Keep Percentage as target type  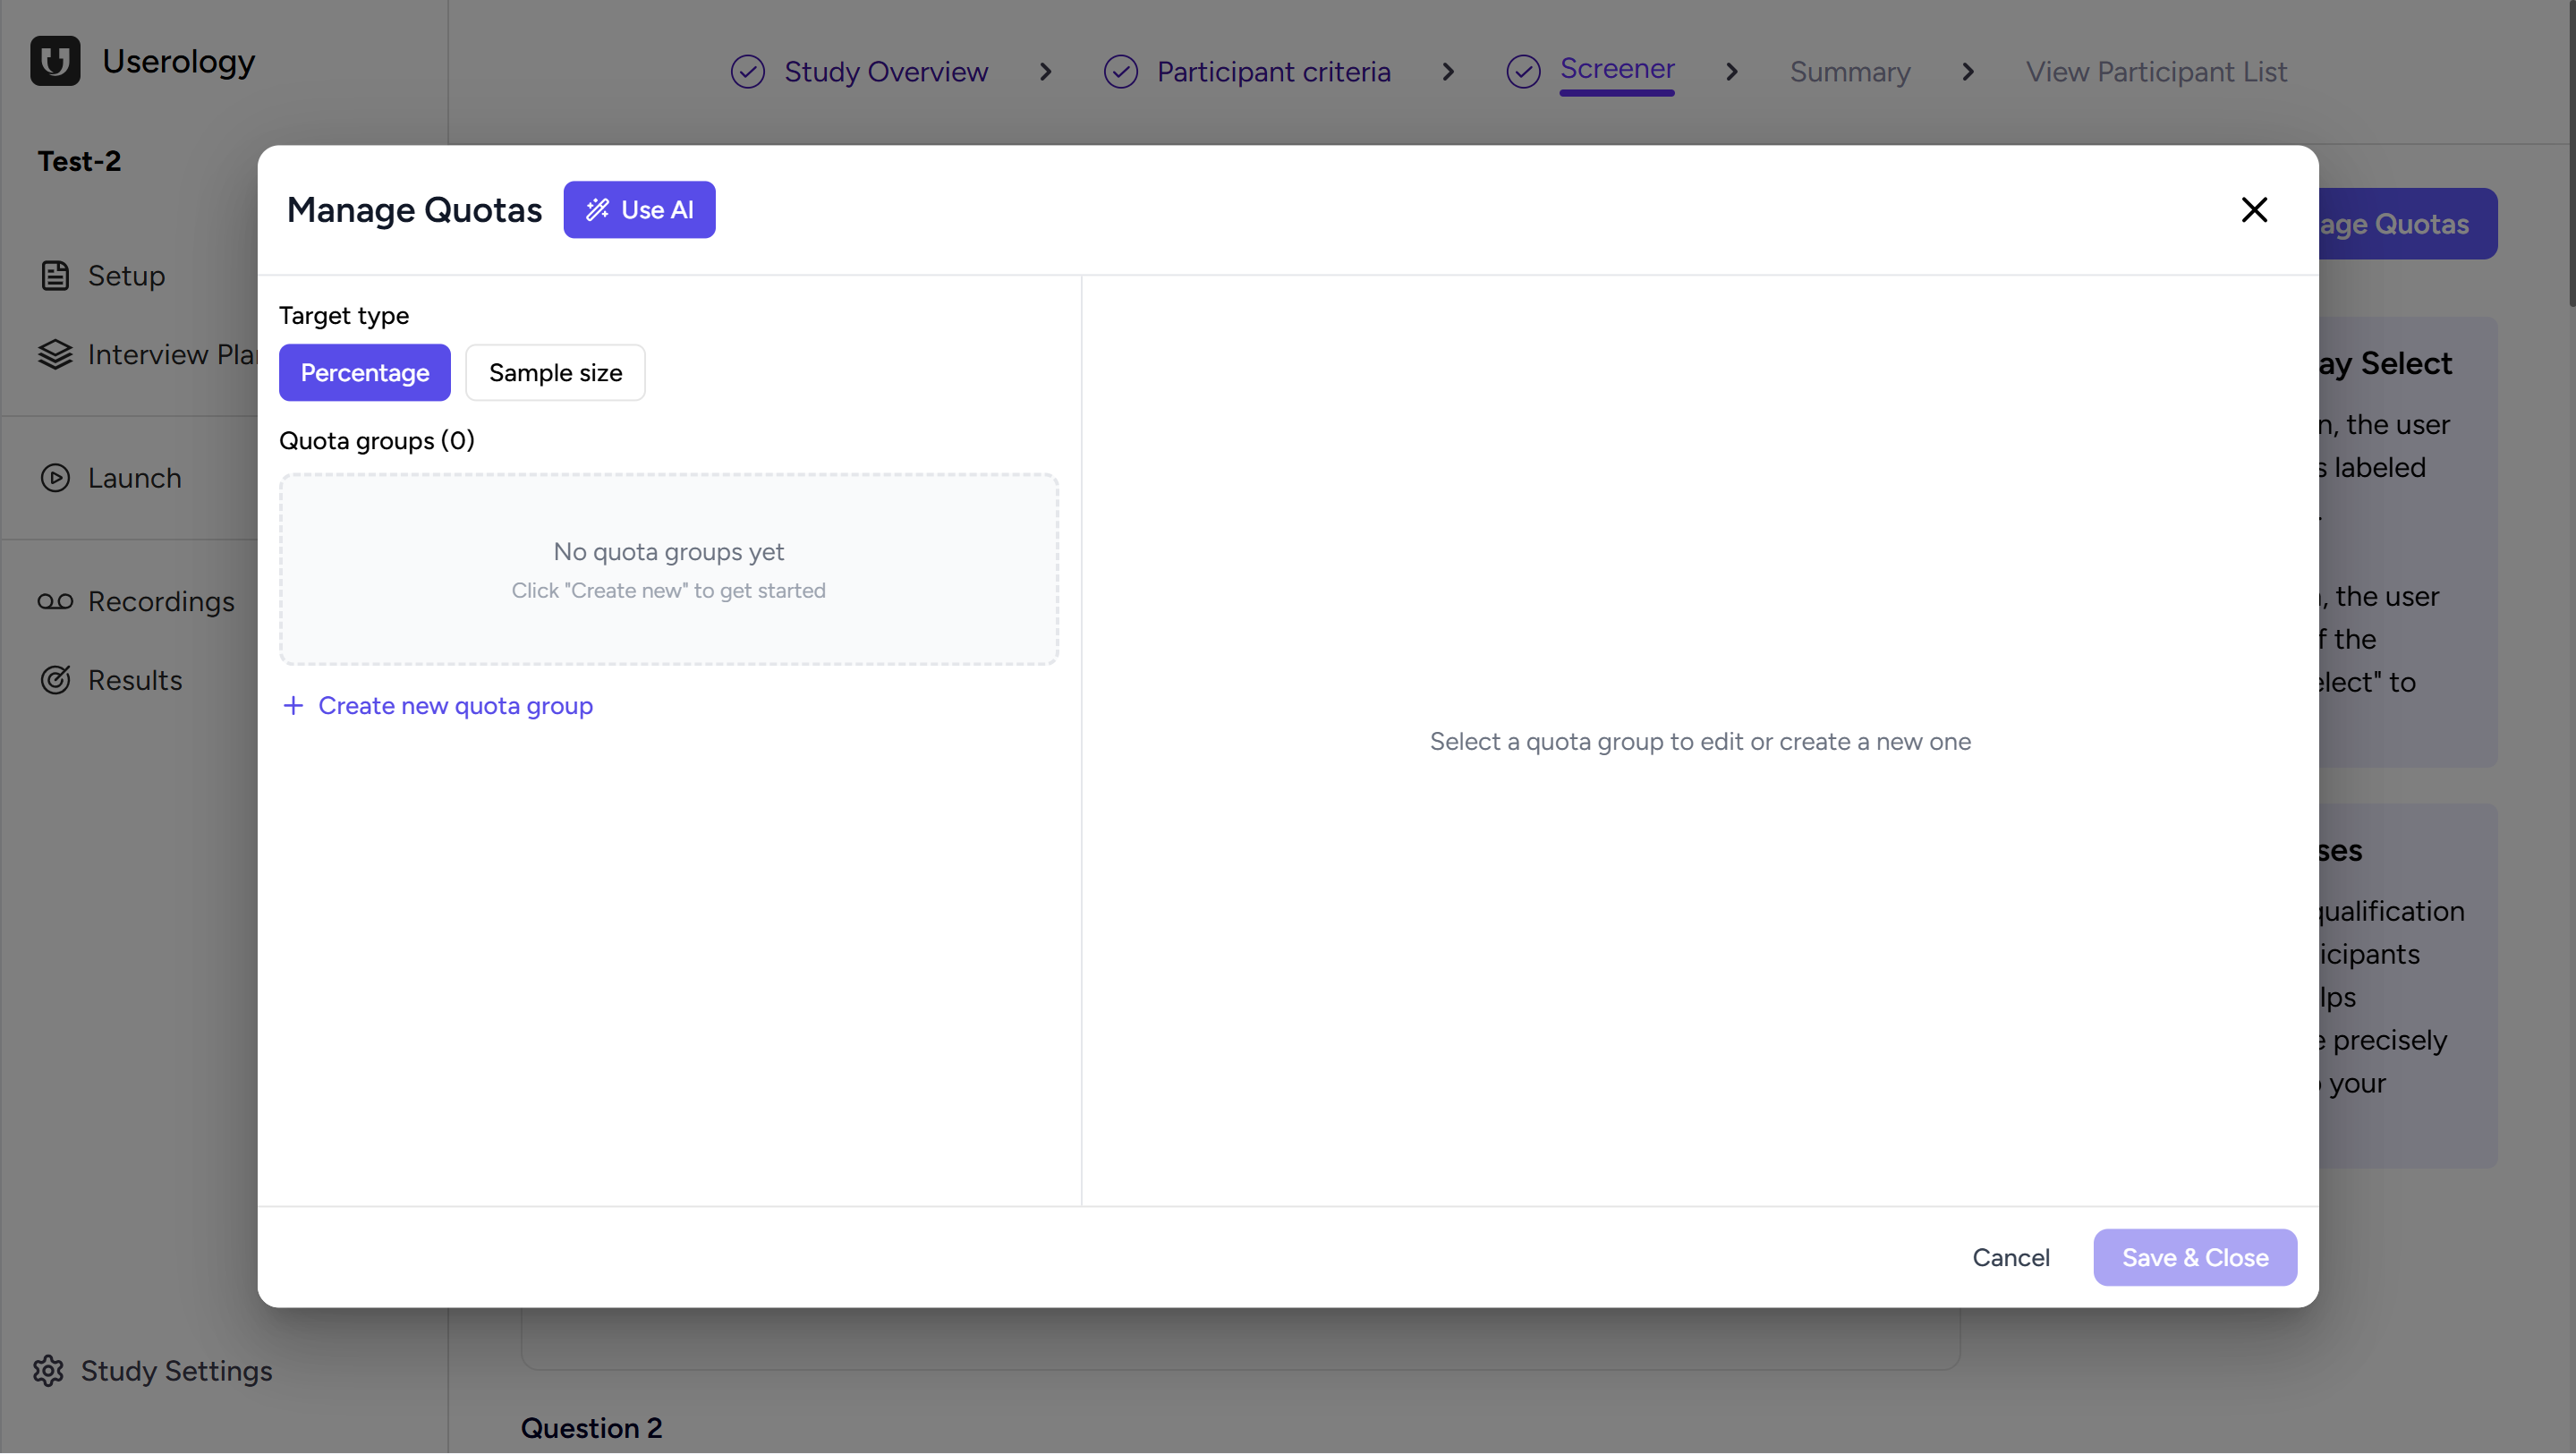pyautogui.click(x=364, y=372)
